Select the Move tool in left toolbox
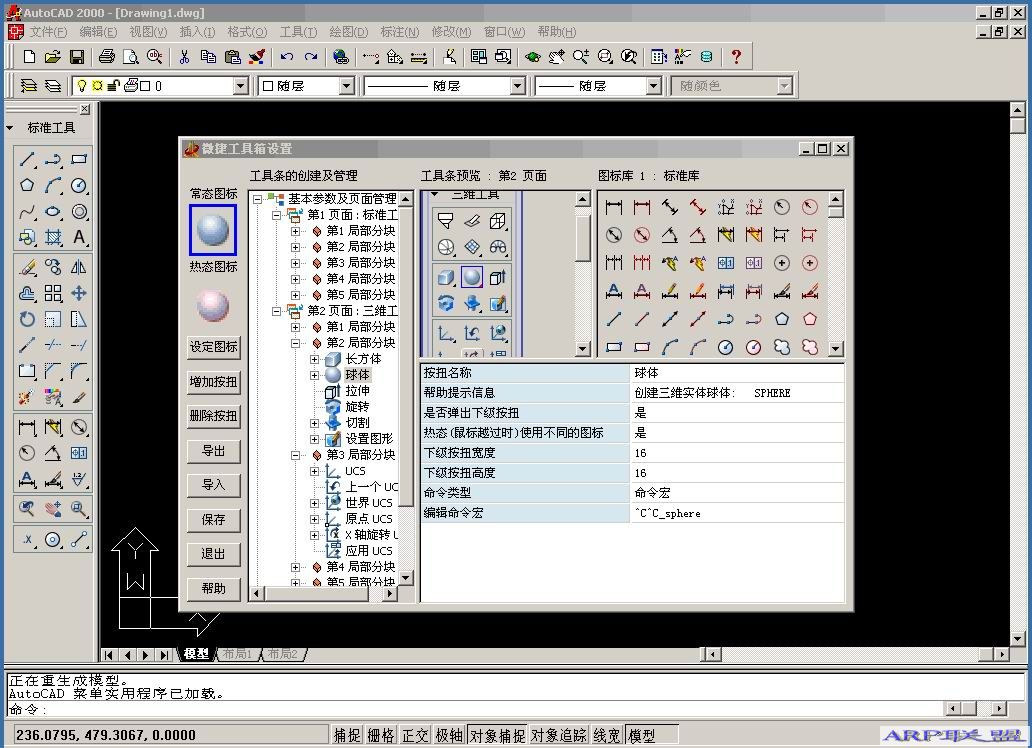The image size is (1032, 748). coord(79,293)
